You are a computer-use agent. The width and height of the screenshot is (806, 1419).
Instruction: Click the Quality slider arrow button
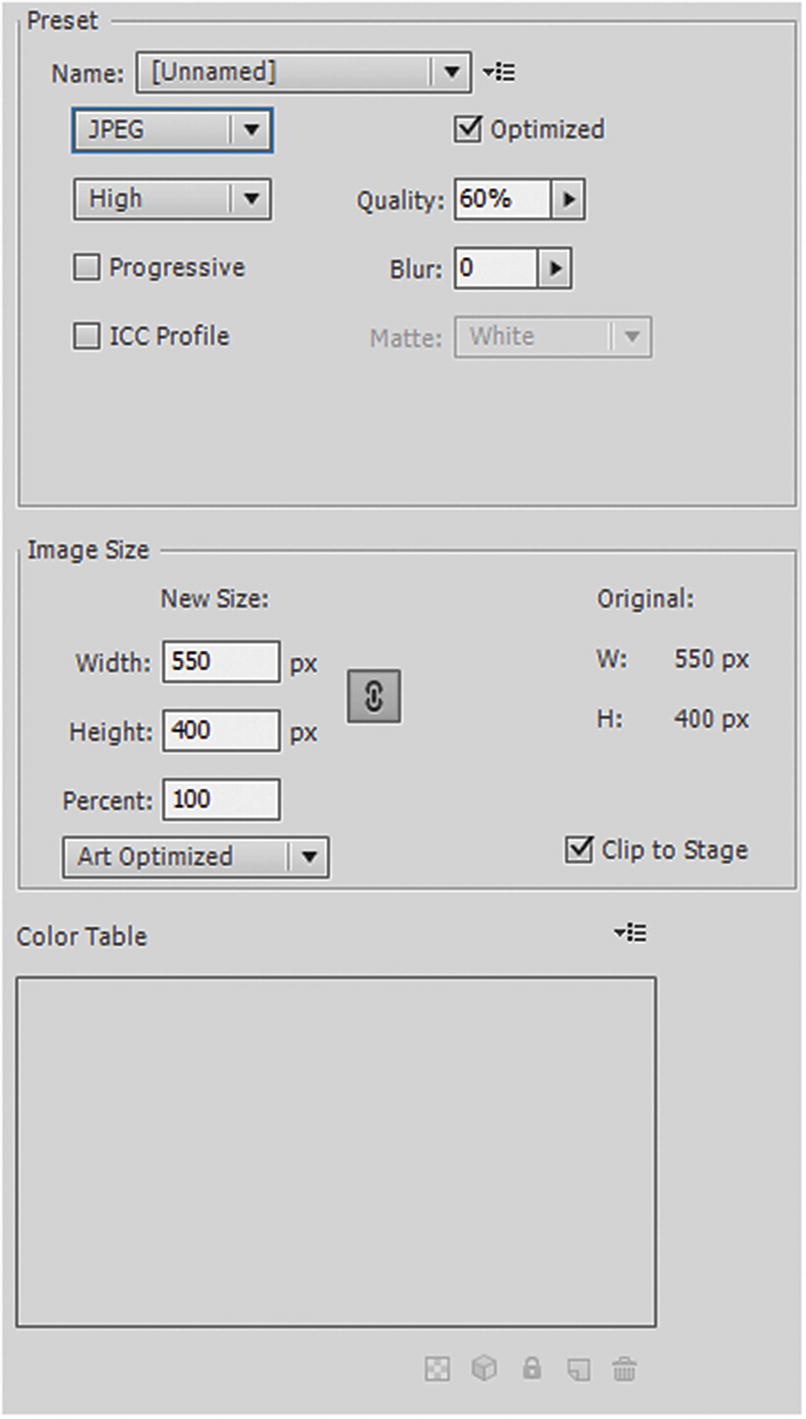tap(570, 198)
